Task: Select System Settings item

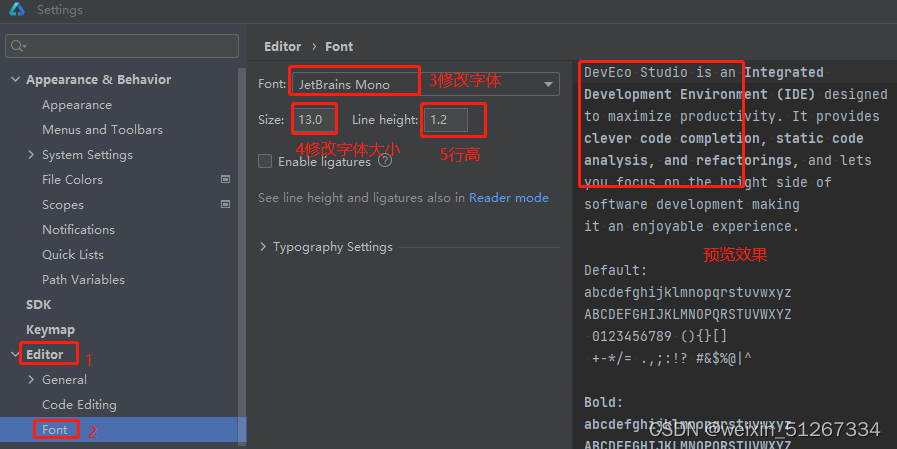Action: (87, 154)
